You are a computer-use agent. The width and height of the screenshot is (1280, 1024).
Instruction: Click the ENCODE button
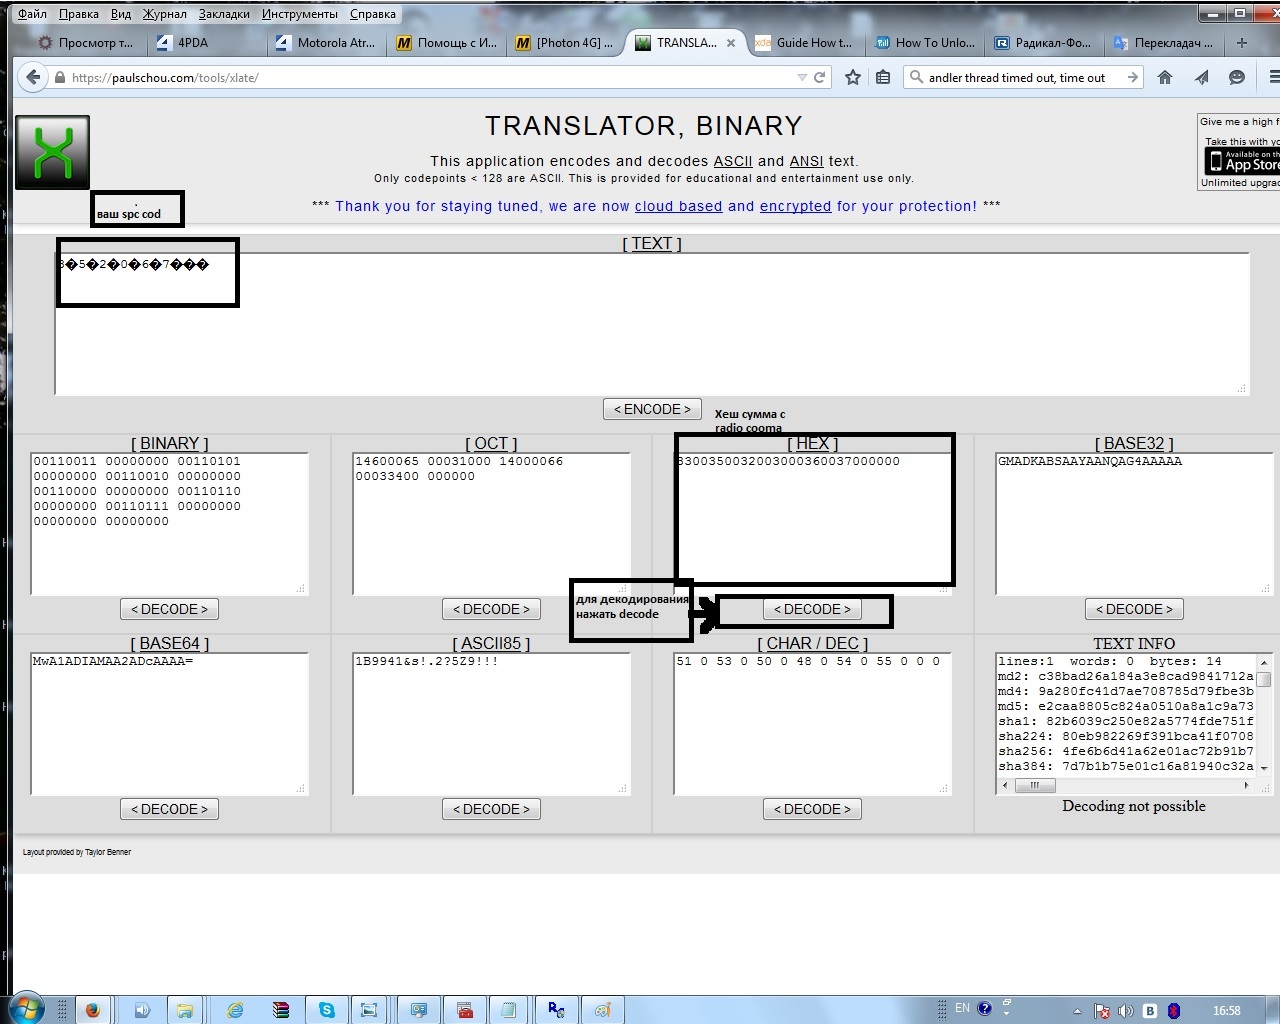652,409
